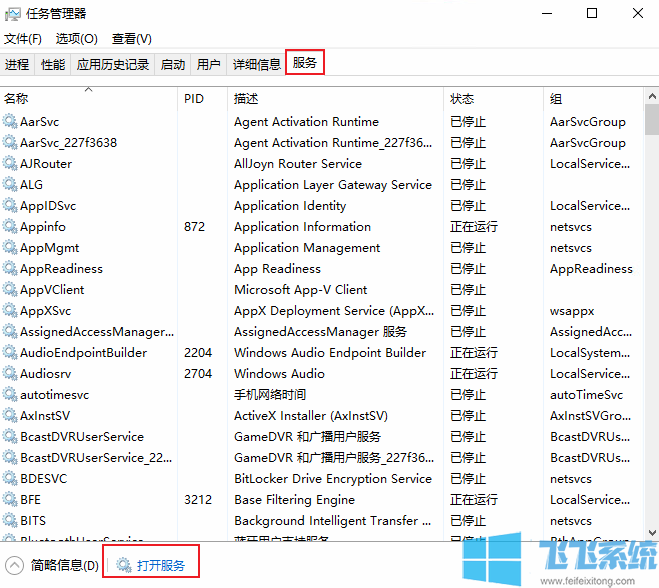Switch to the 详细信息 tab
Image resolution: width=659 pixels, height=588 pixels.
[x=257, y=64]
